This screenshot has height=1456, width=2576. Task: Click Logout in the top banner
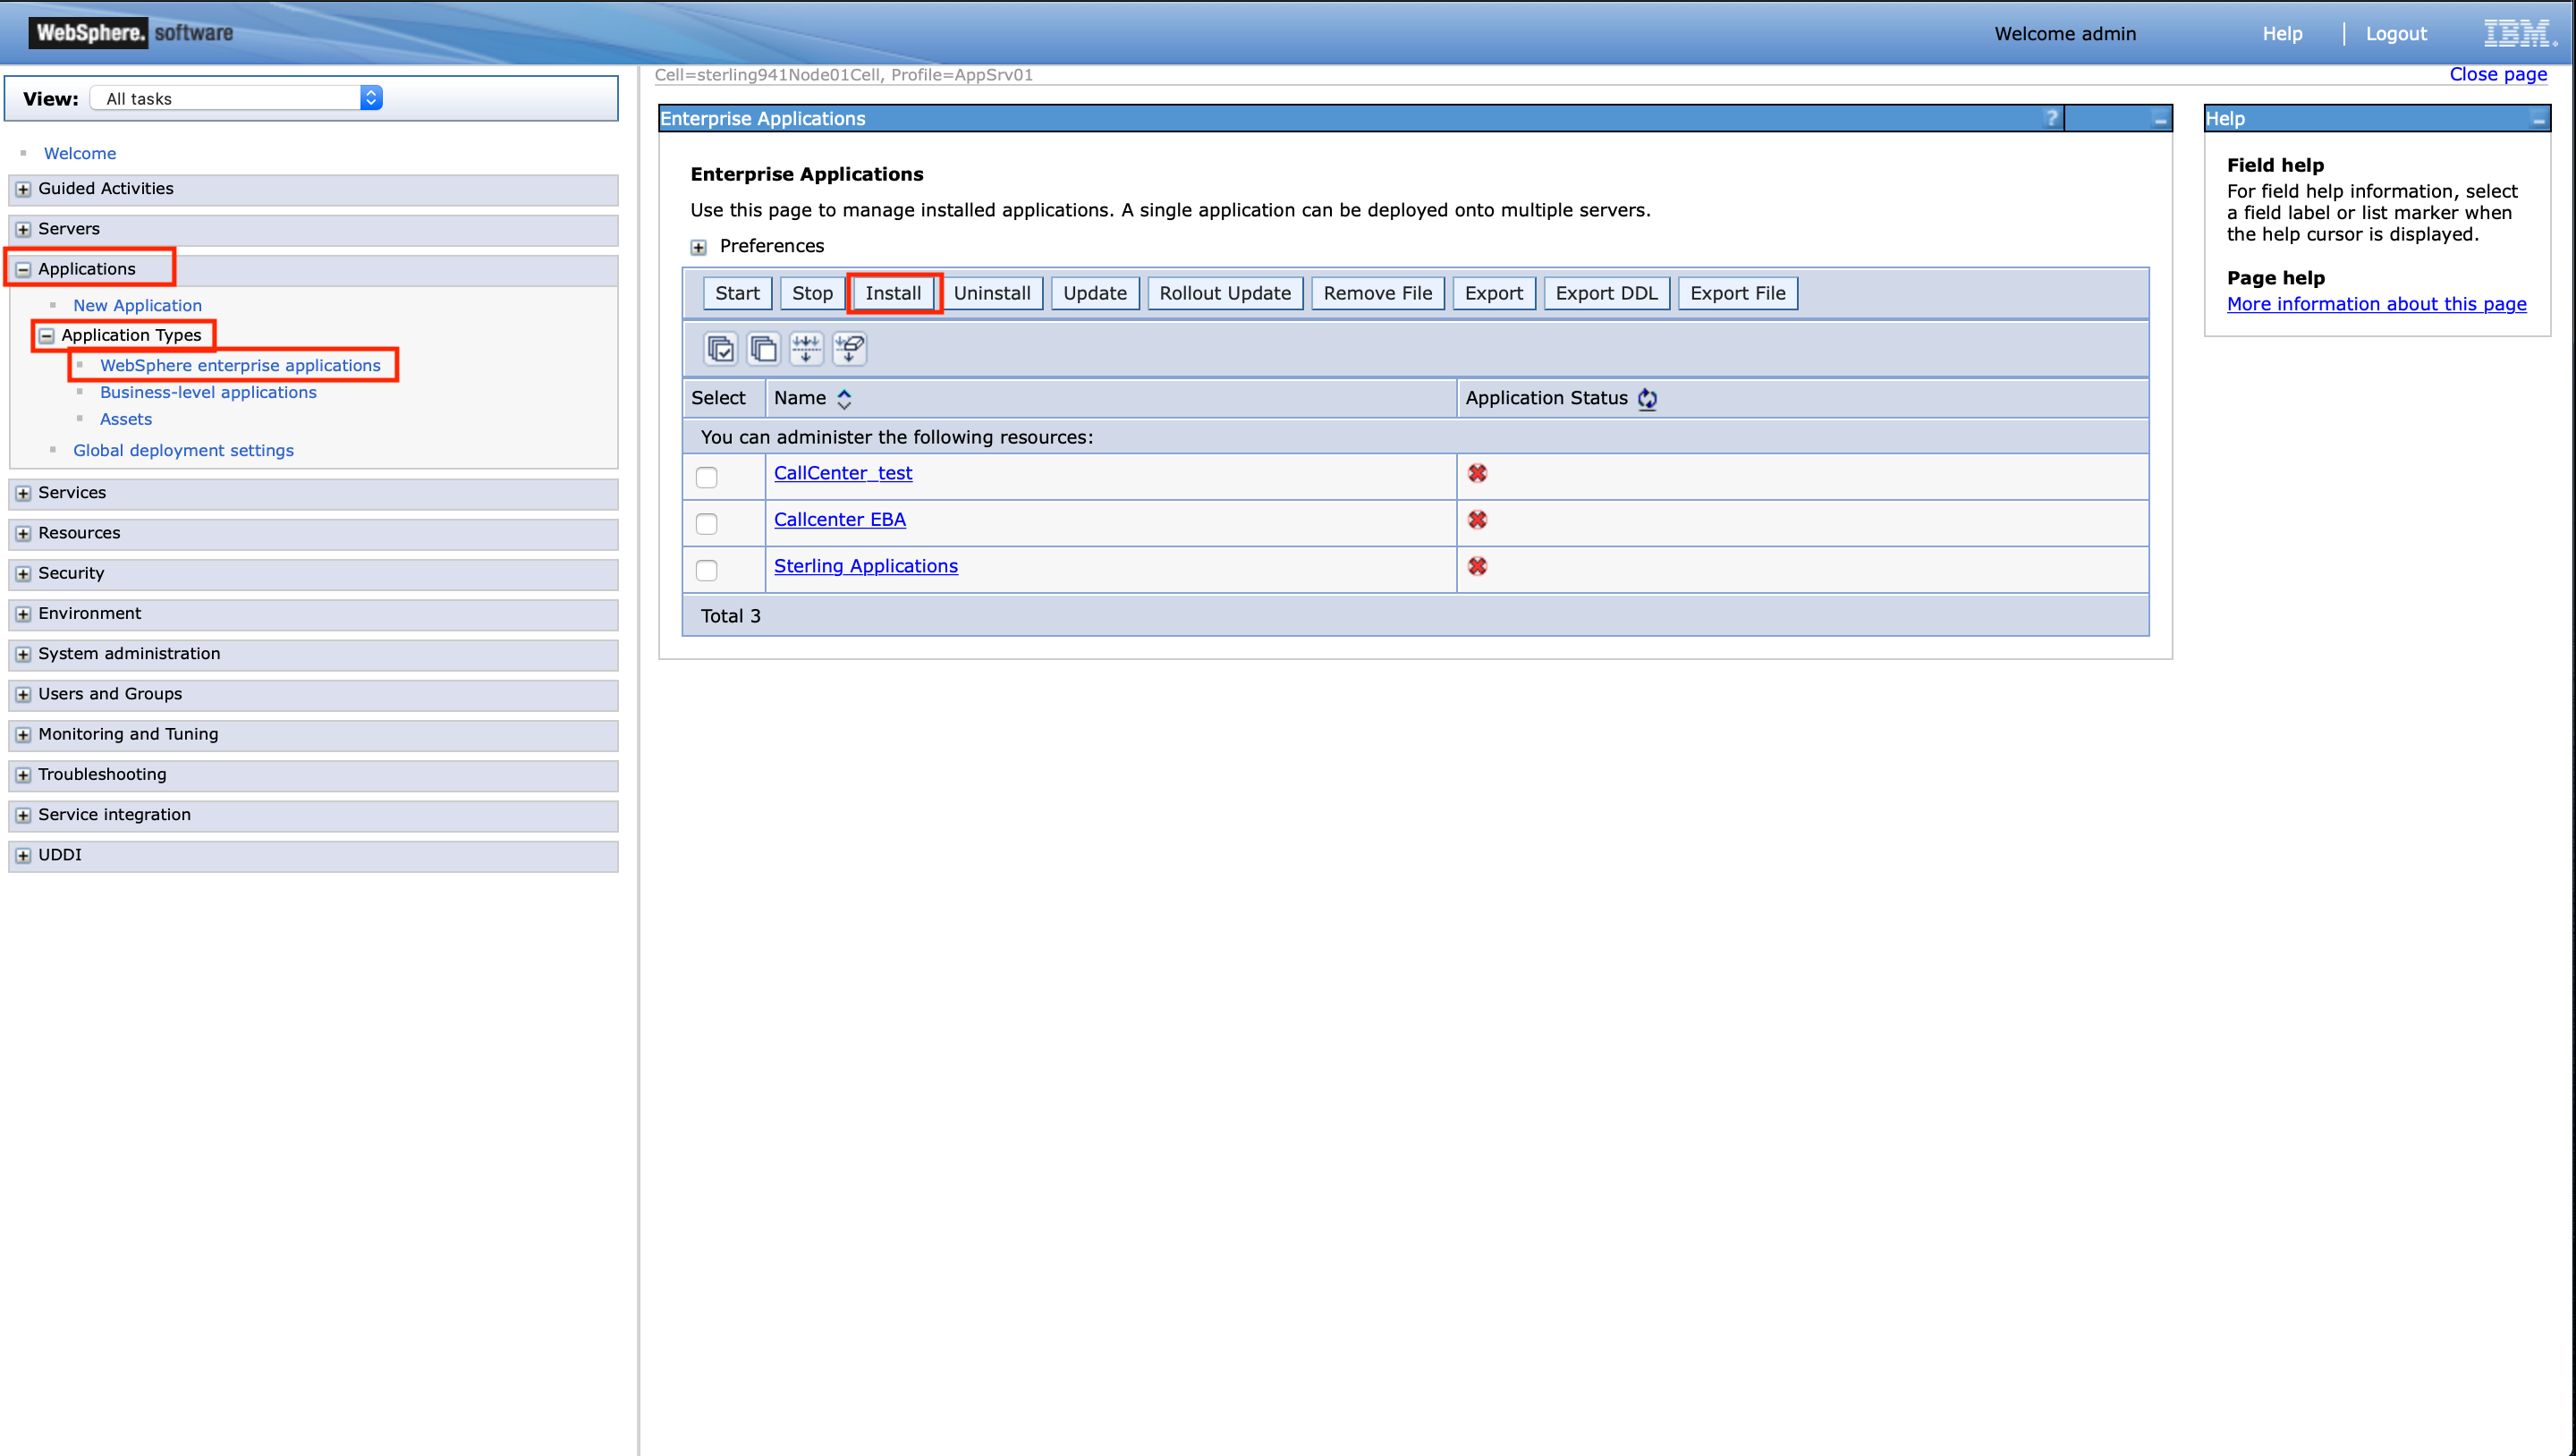coord(2396,33)
